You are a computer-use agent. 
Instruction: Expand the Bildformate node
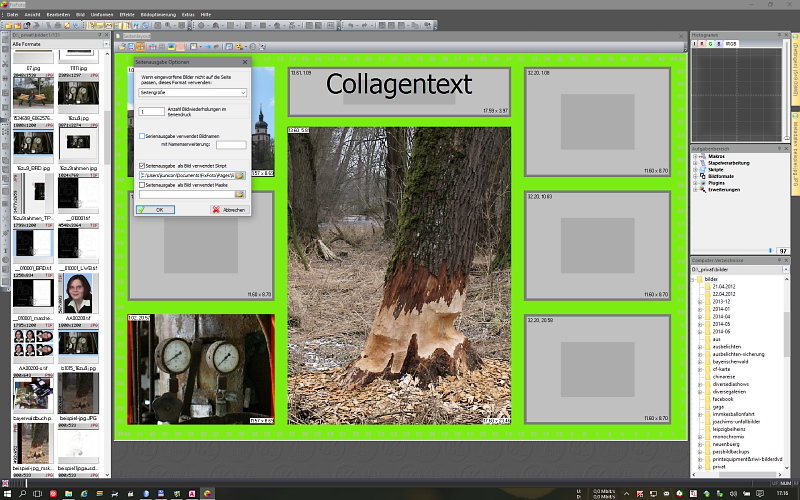tap(695, 177)
